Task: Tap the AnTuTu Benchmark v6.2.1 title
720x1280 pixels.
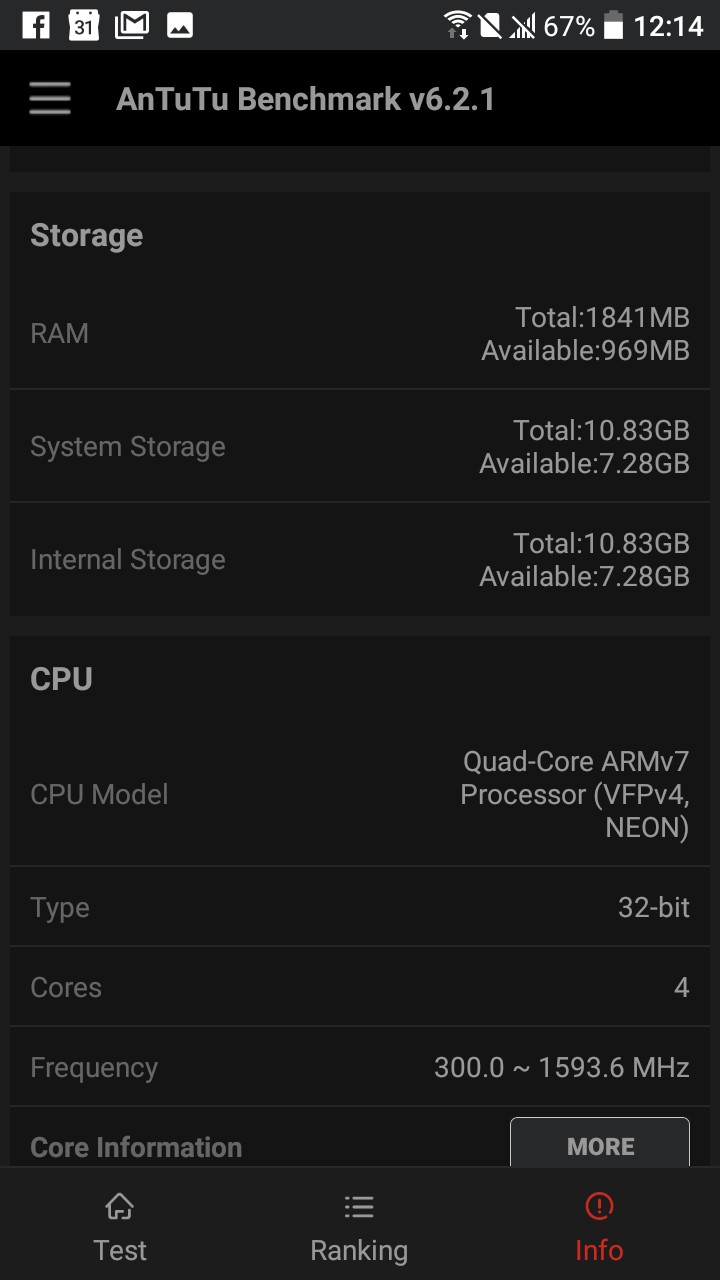Action: 305,99
